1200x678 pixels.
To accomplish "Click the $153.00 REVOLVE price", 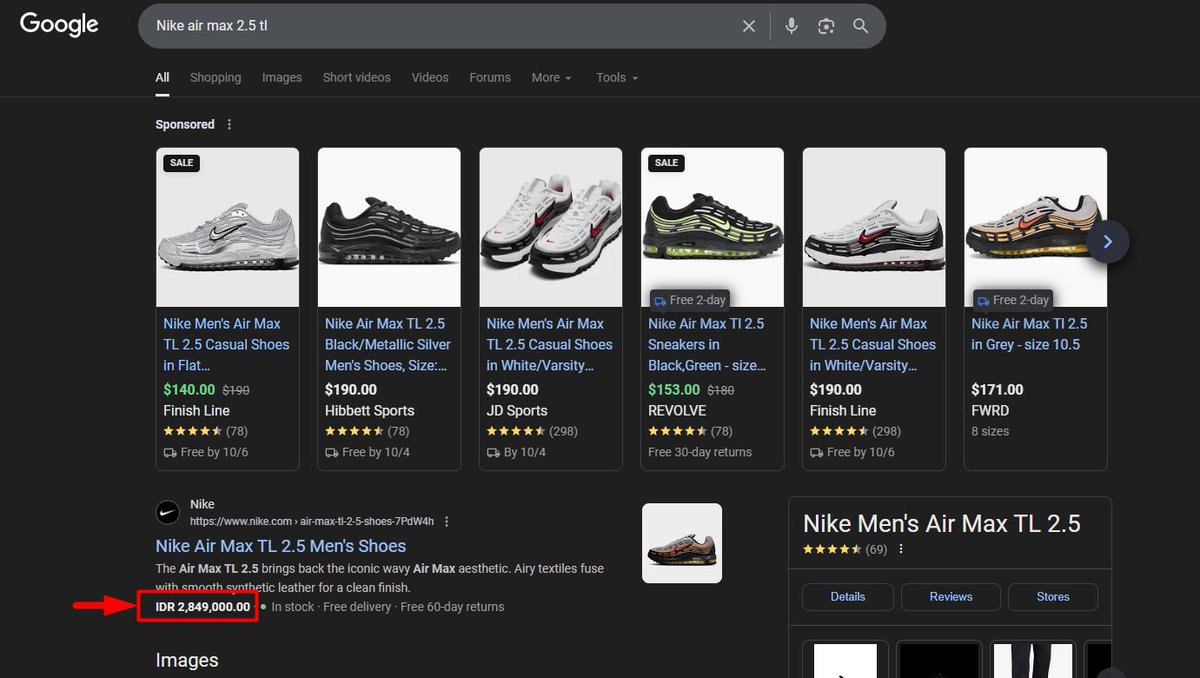I will click(674, 390).
